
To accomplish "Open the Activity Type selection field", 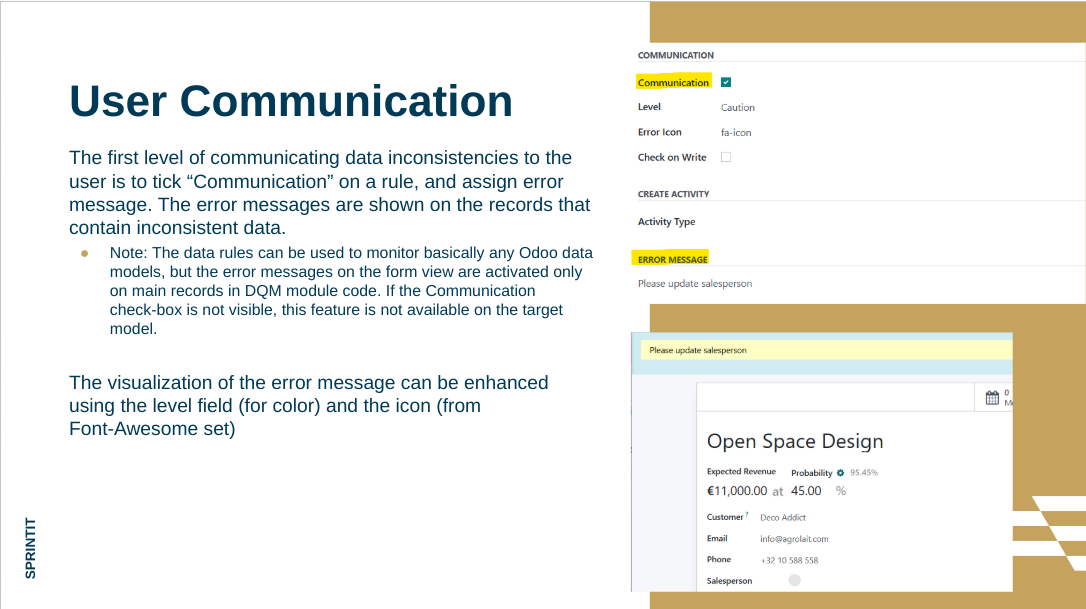I will pos(780,222).
